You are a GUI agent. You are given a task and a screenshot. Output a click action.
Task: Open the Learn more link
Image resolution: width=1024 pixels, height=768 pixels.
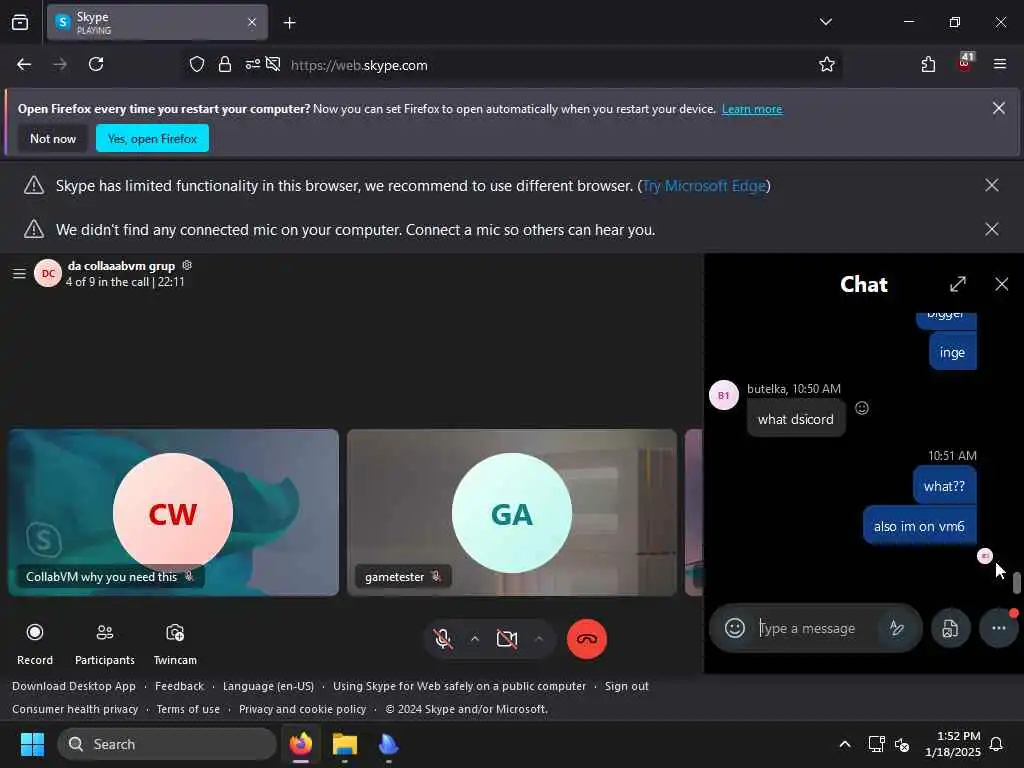[752, 109]
